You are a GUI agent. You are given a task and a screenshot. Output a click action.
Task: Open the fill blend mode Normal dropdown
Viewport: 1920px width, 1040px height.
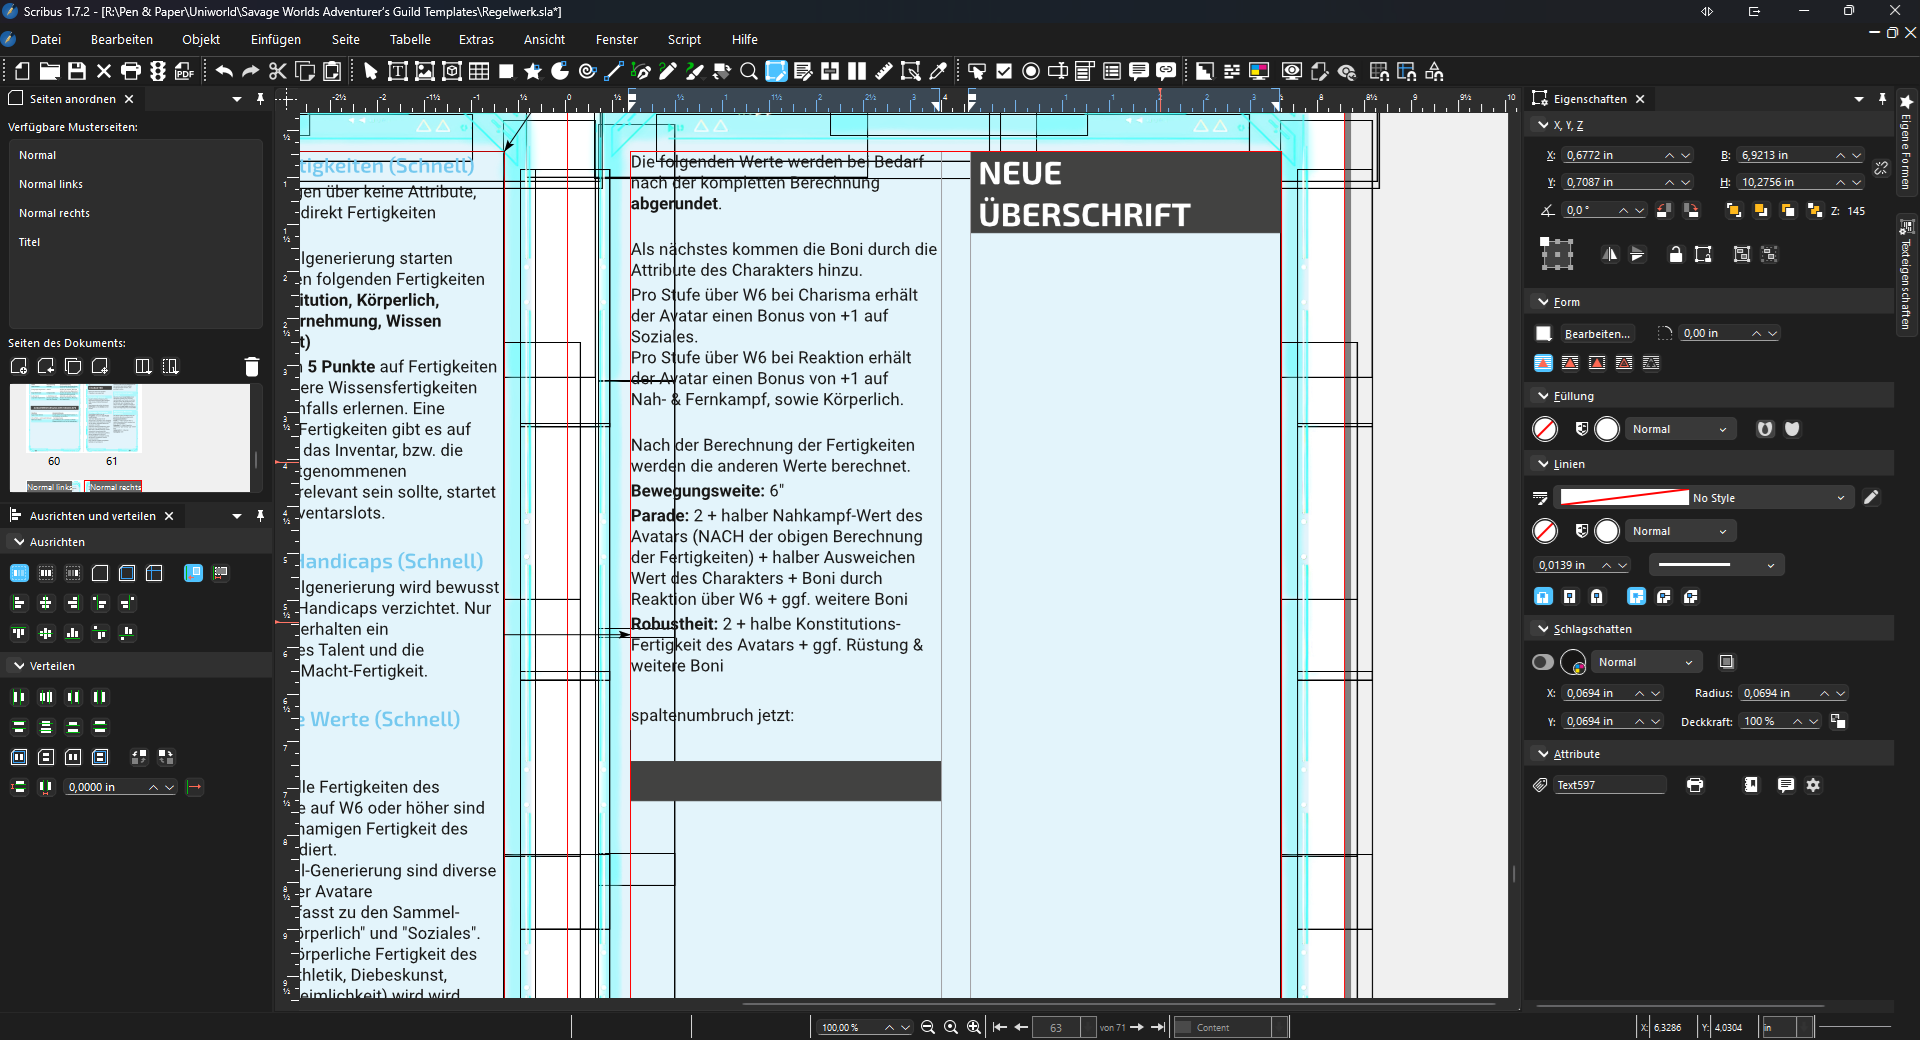(1679, 429)
